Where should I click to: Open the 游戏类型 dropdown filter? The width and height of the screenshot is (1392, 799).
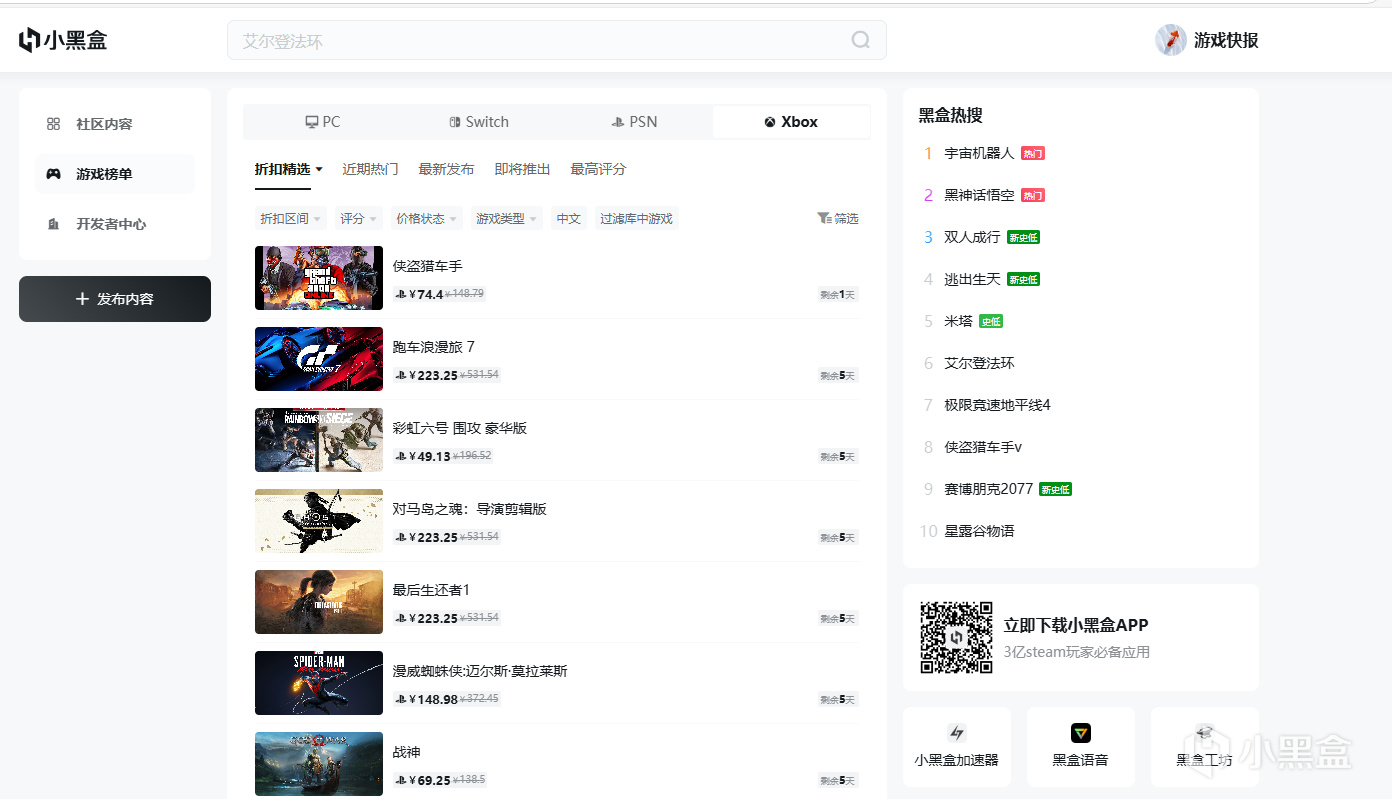[507, 218]
